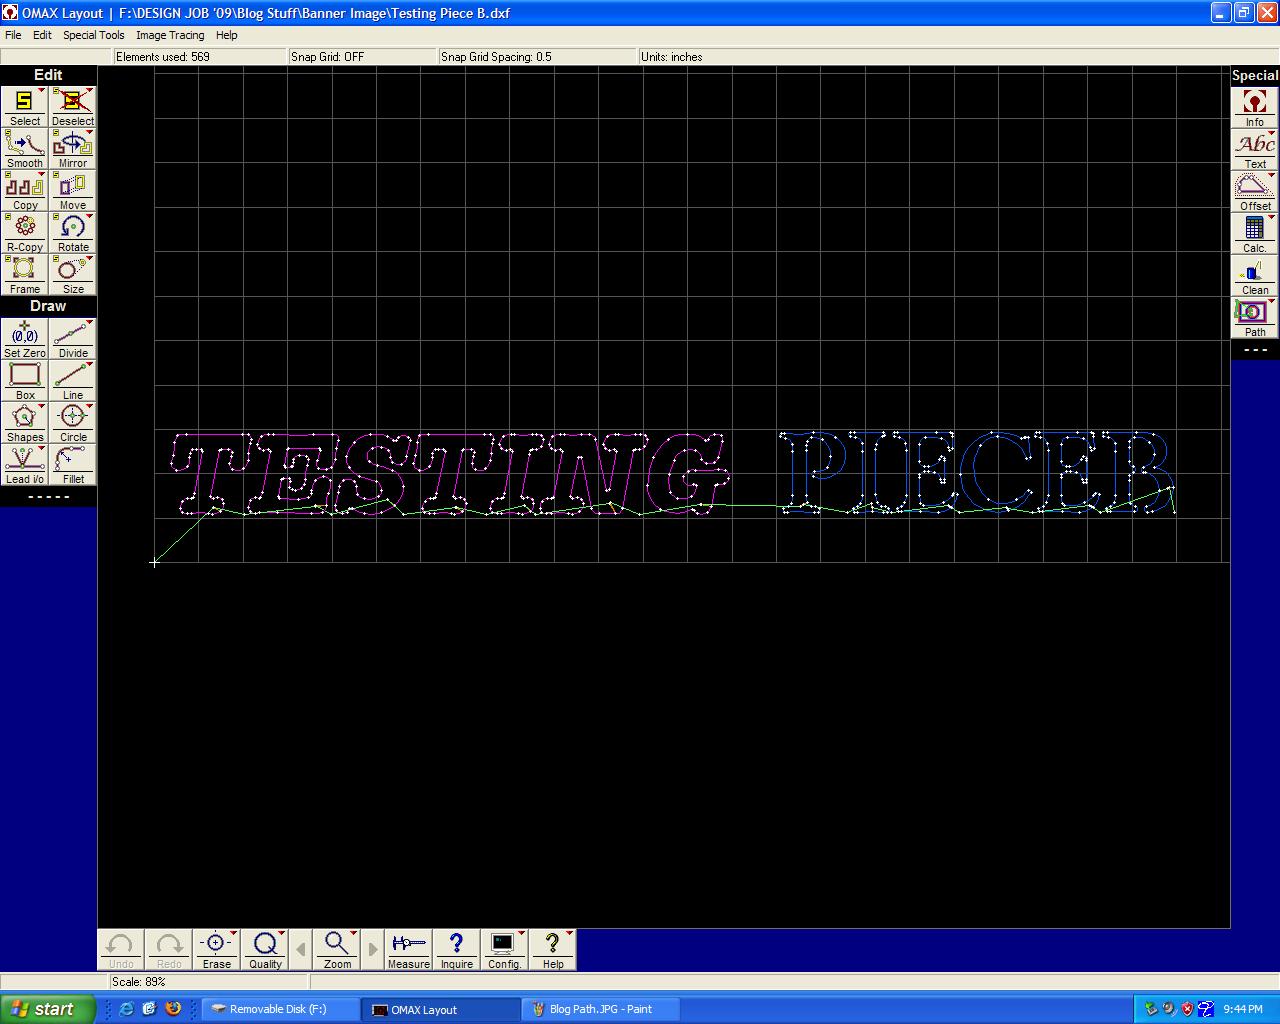This screenshot has width=1280, height=1024.
Task: Open the Offset tool
Action: pos(1254,192)
